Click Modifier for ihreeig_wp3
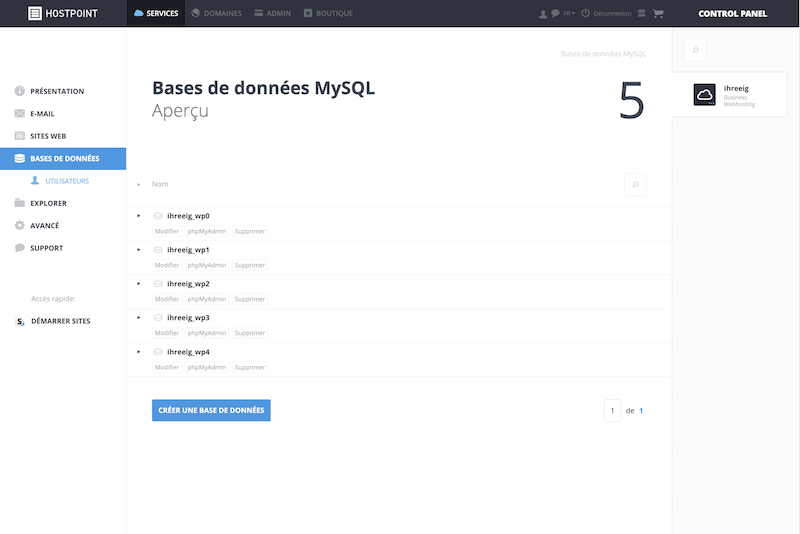Screen dimensions: 800x534 click(x=167, y=333)
